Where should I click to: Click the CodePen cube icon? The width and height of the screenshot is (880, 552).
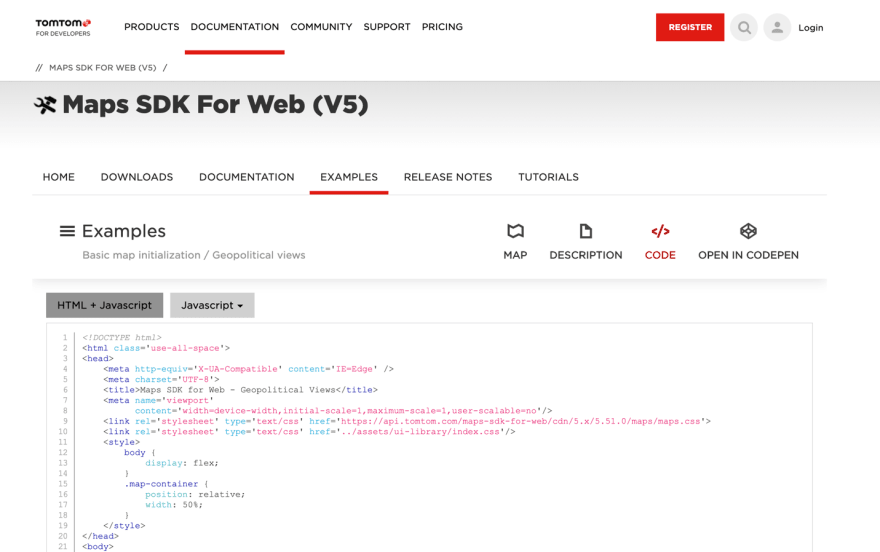click(x=748, y=231)
